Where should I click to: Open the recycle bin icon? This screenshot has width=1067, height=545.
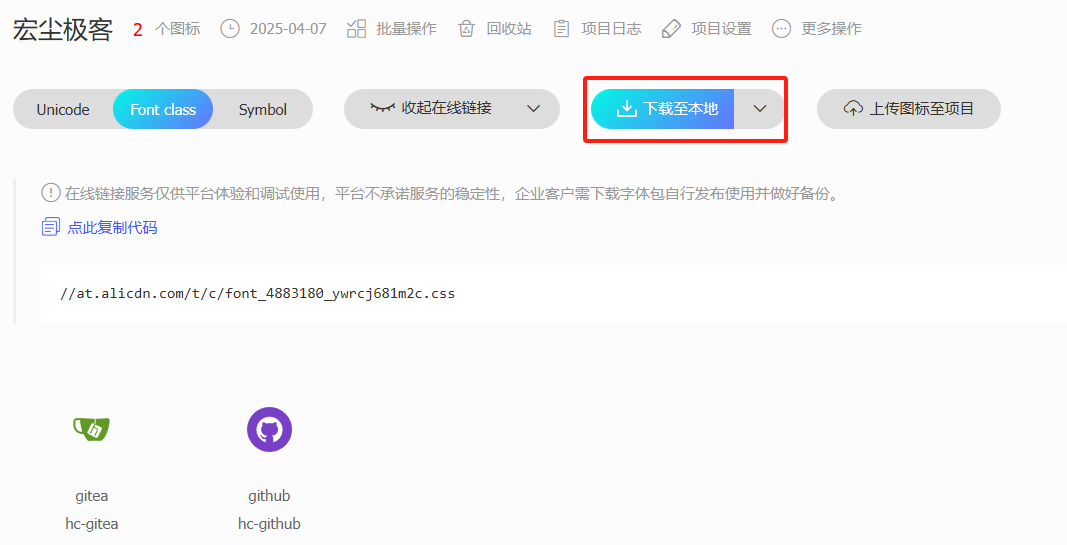[x=466, y=29]
